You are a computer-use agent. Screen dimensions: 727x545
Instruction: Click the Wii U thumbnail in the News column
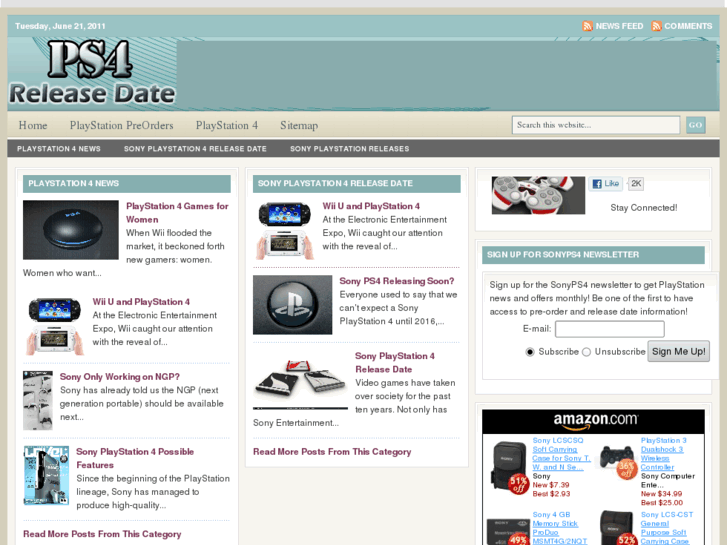[54, 326]
